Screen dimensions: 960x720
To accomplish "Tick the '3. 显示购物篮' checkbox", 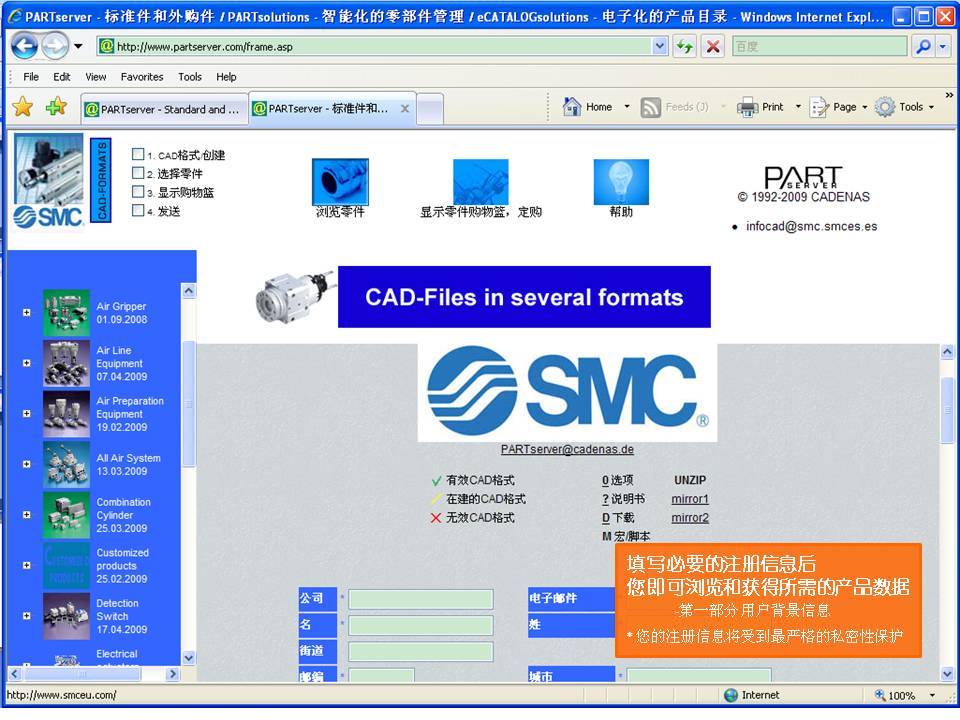I will 138,192.
